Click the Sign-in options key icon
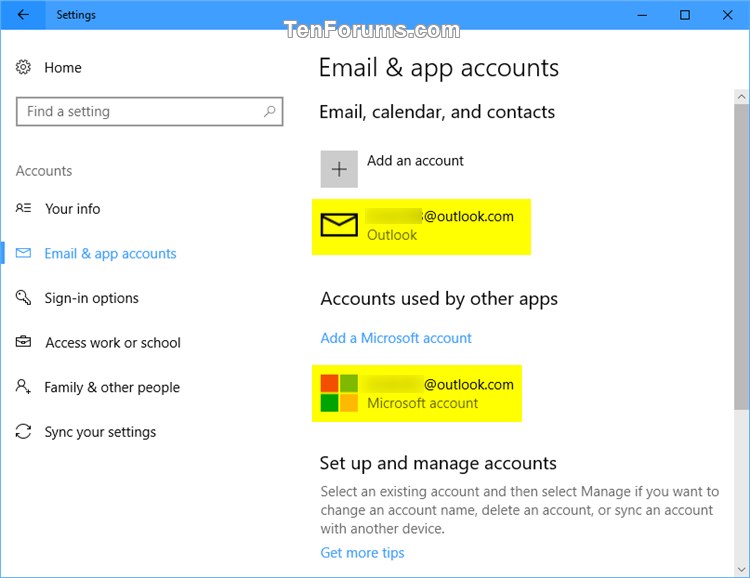This screenshot has width=750, height=578. pos(23,298)
